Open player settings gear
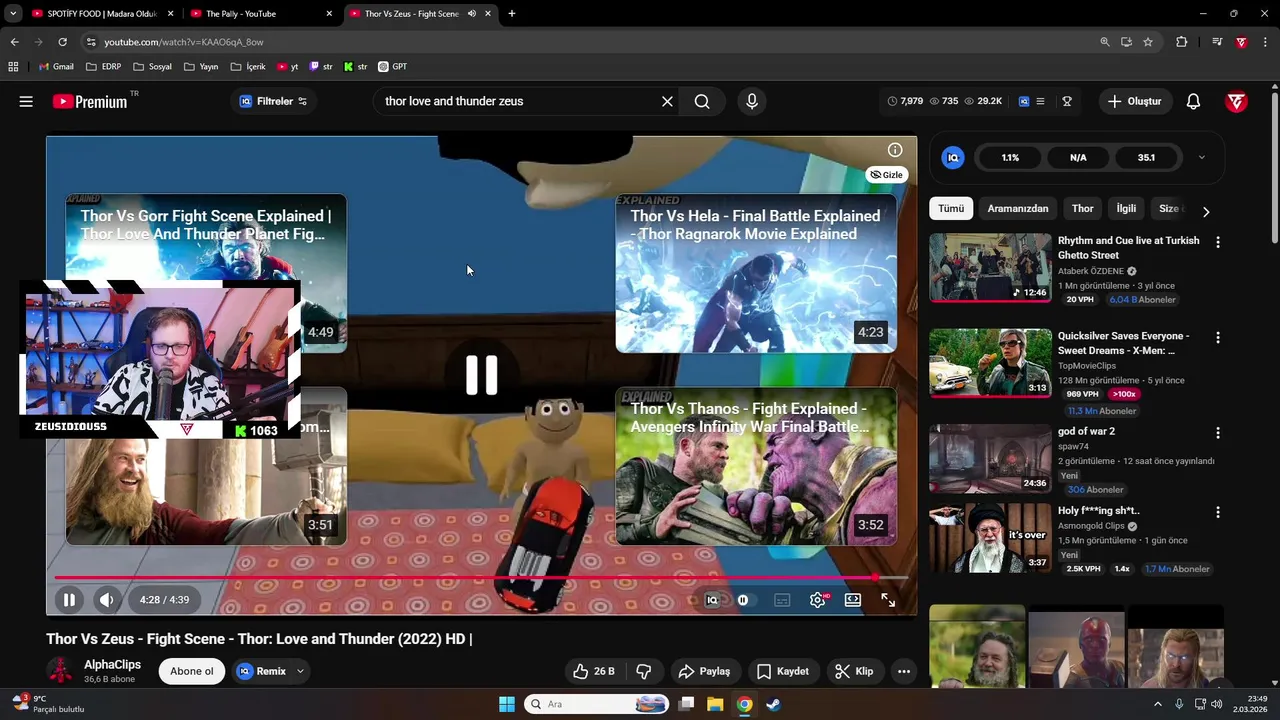 [818, 600]
